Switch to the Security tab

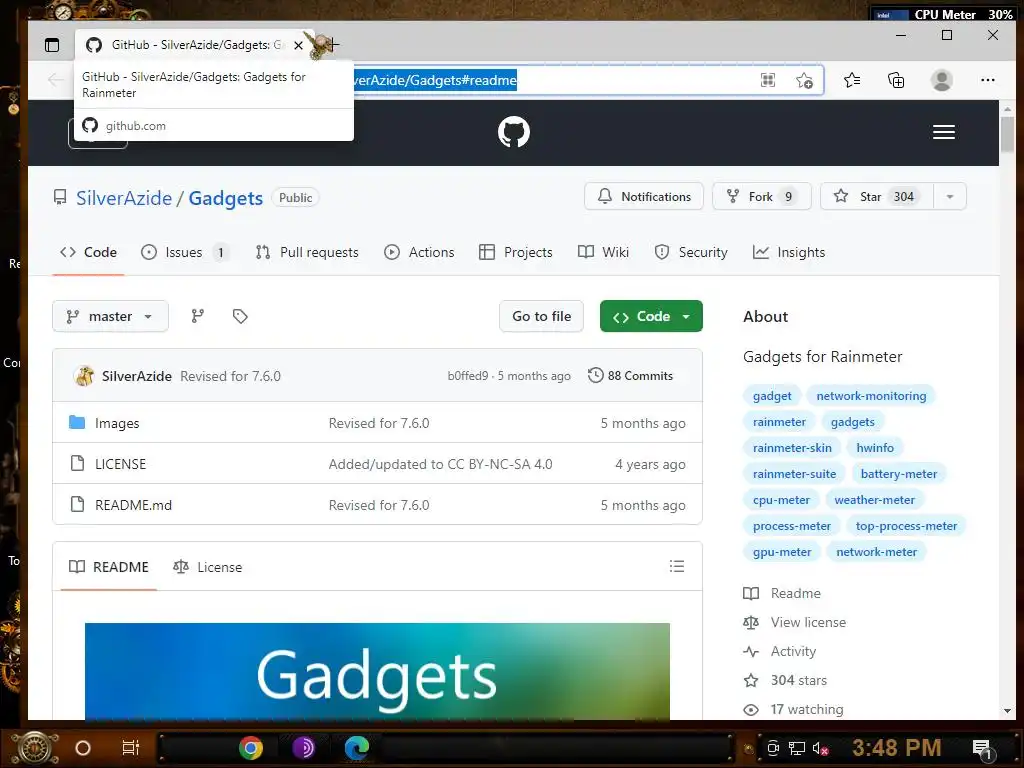tap(691, 253)
